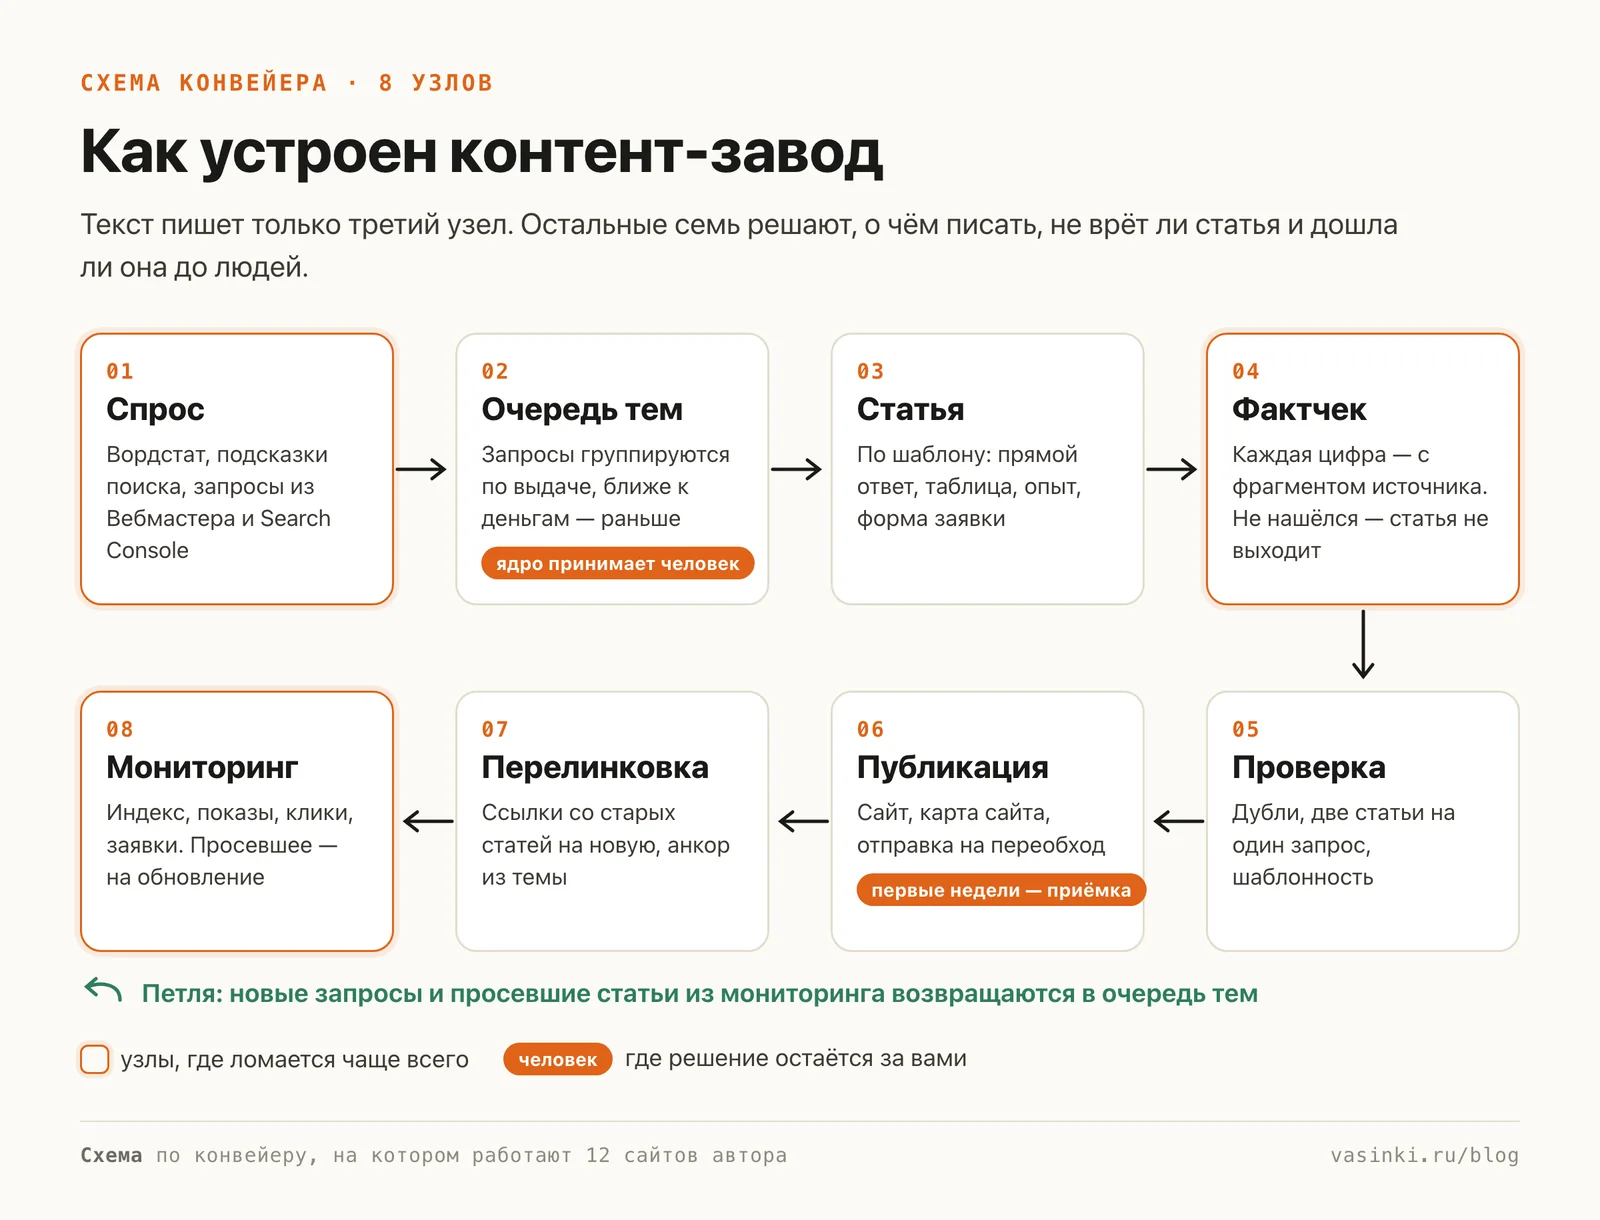This screenshot has width=1600, height=1220.
Task: Click the «Публикация» card title
Action: (x=952, y=767)
